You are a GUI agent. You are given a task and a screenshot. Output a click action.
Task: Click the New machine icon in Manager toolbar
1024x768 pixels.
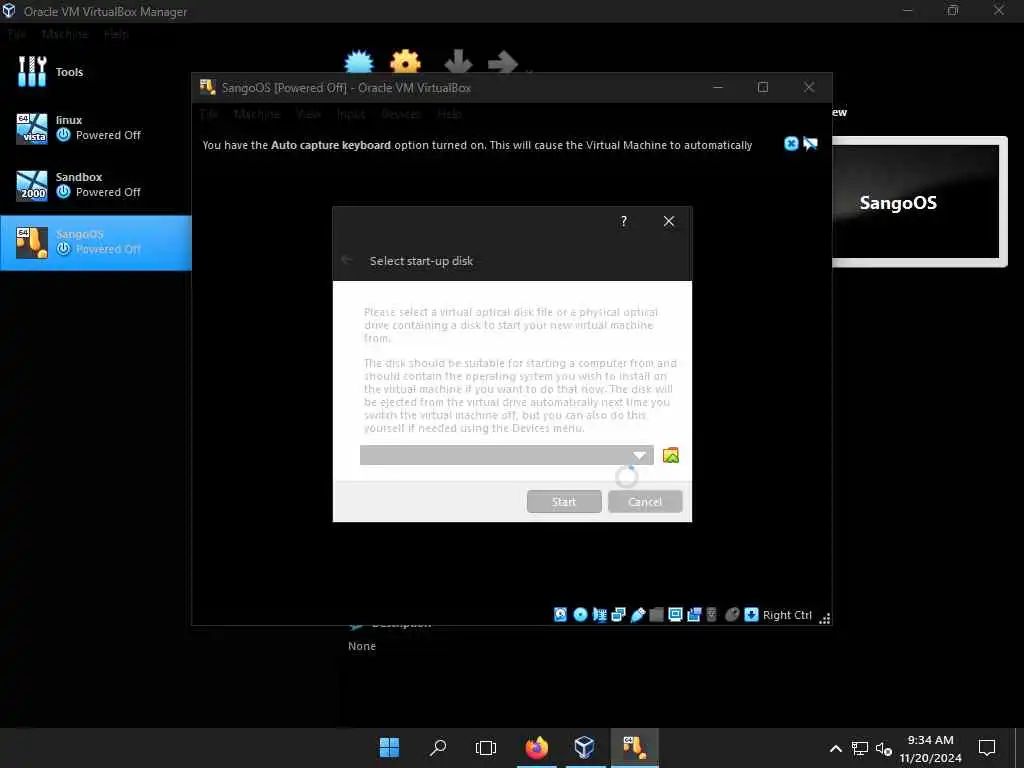point(359,61)
